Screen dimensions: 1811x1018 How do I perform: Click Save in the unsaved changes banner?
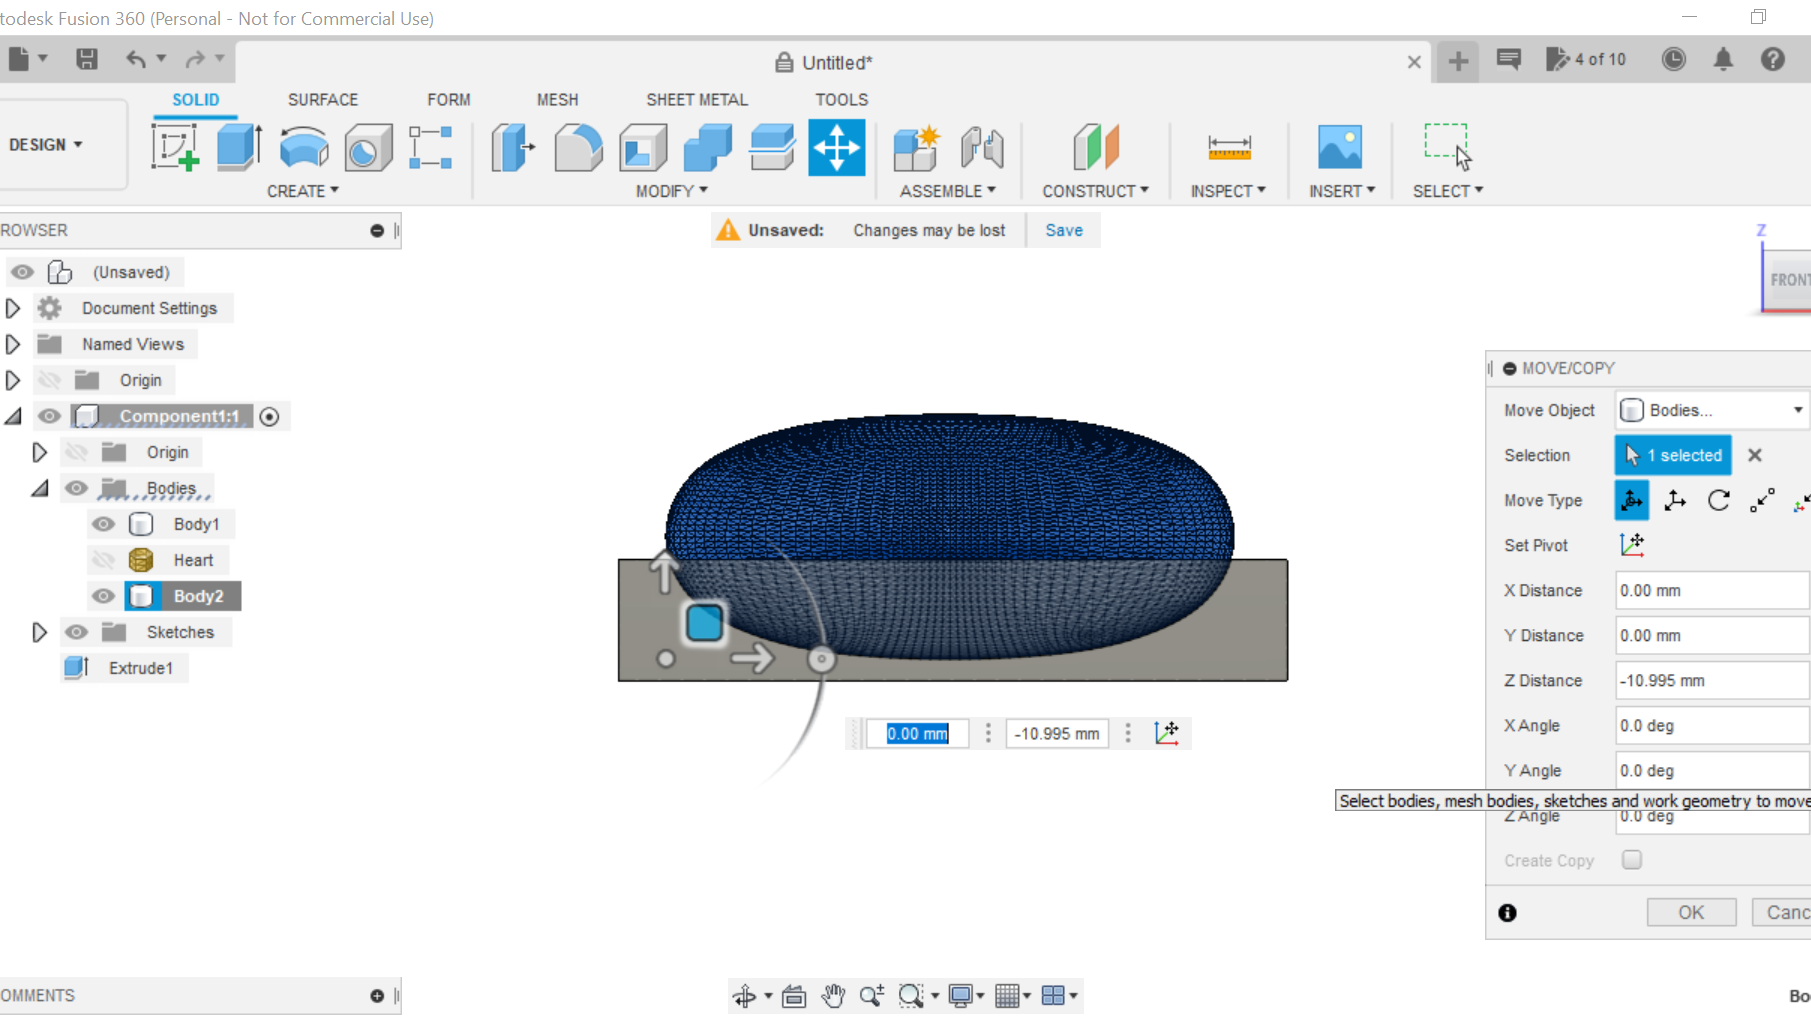click(x=1063, y=229)
